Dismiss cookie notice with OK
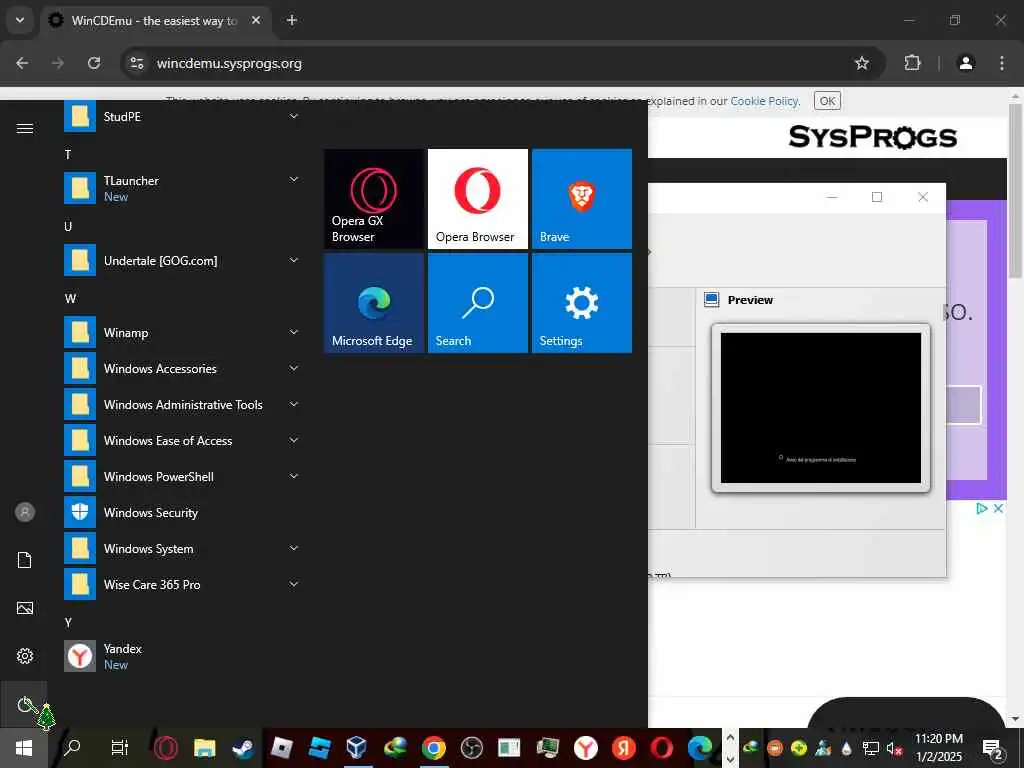The height and width of the screenshot is (768, 1024). click(x=827, y=101)
